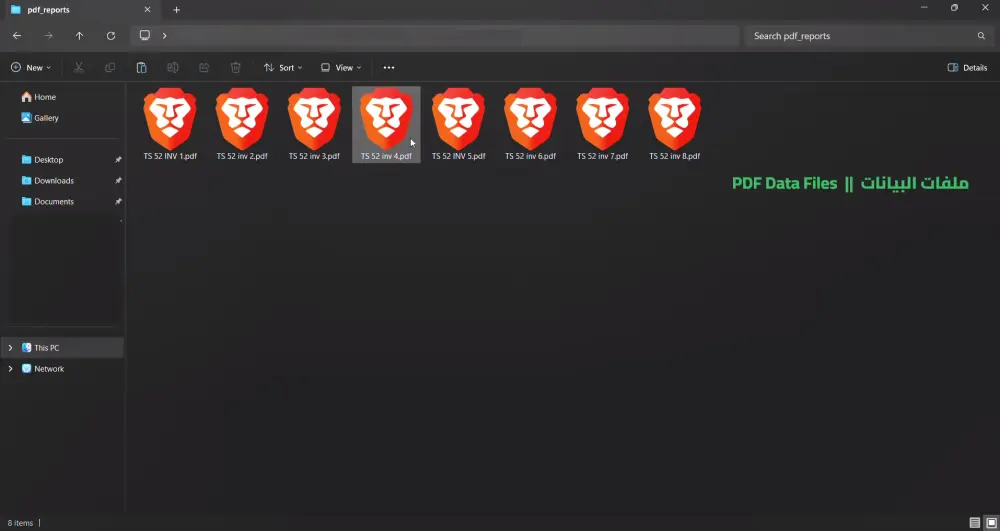Click the Share icon in toolbar
Screen dimensions: 1000x531
coord(204,68)
